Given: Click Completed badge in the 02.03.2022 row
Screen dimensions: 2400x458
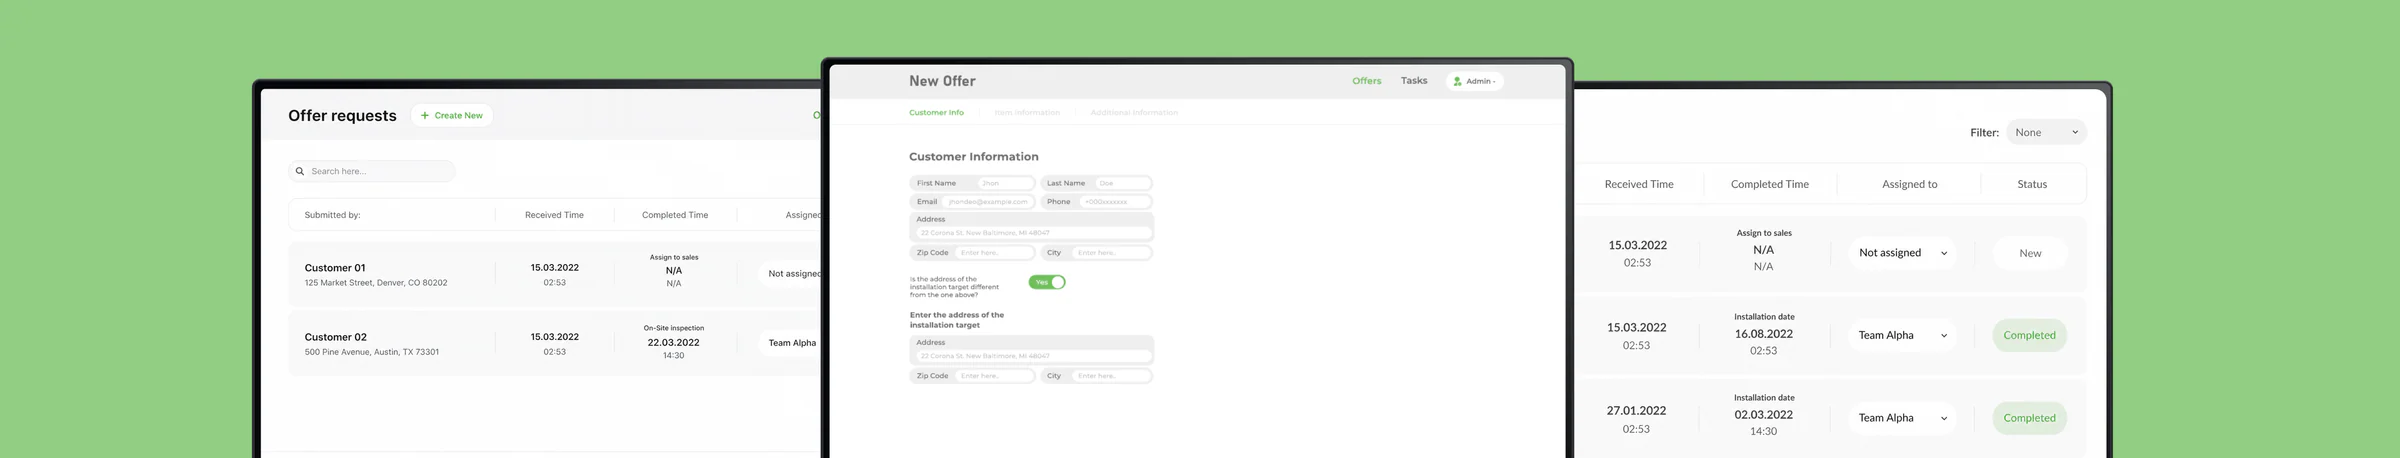Looking at the screenshot, I should pyautogui.click(x=2029, y=418).
